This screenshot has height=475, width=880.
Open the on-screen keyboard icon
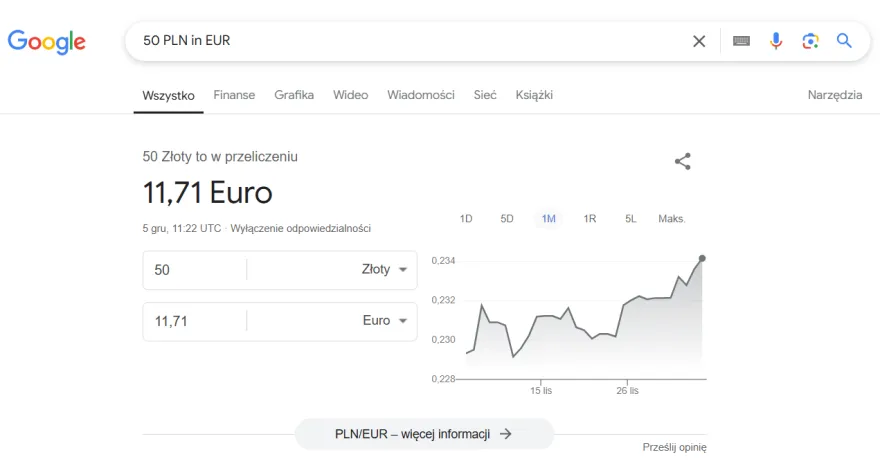[x=741, y=41]
